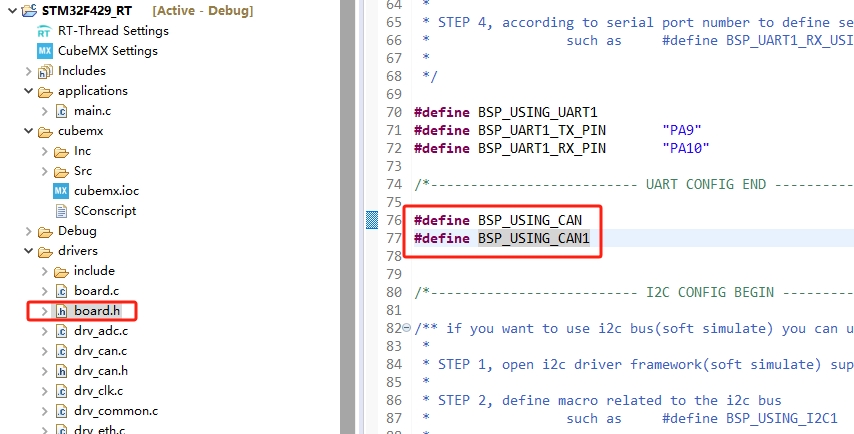
Task: Click line number 78 in the gutter
Action: pos(394,256)
